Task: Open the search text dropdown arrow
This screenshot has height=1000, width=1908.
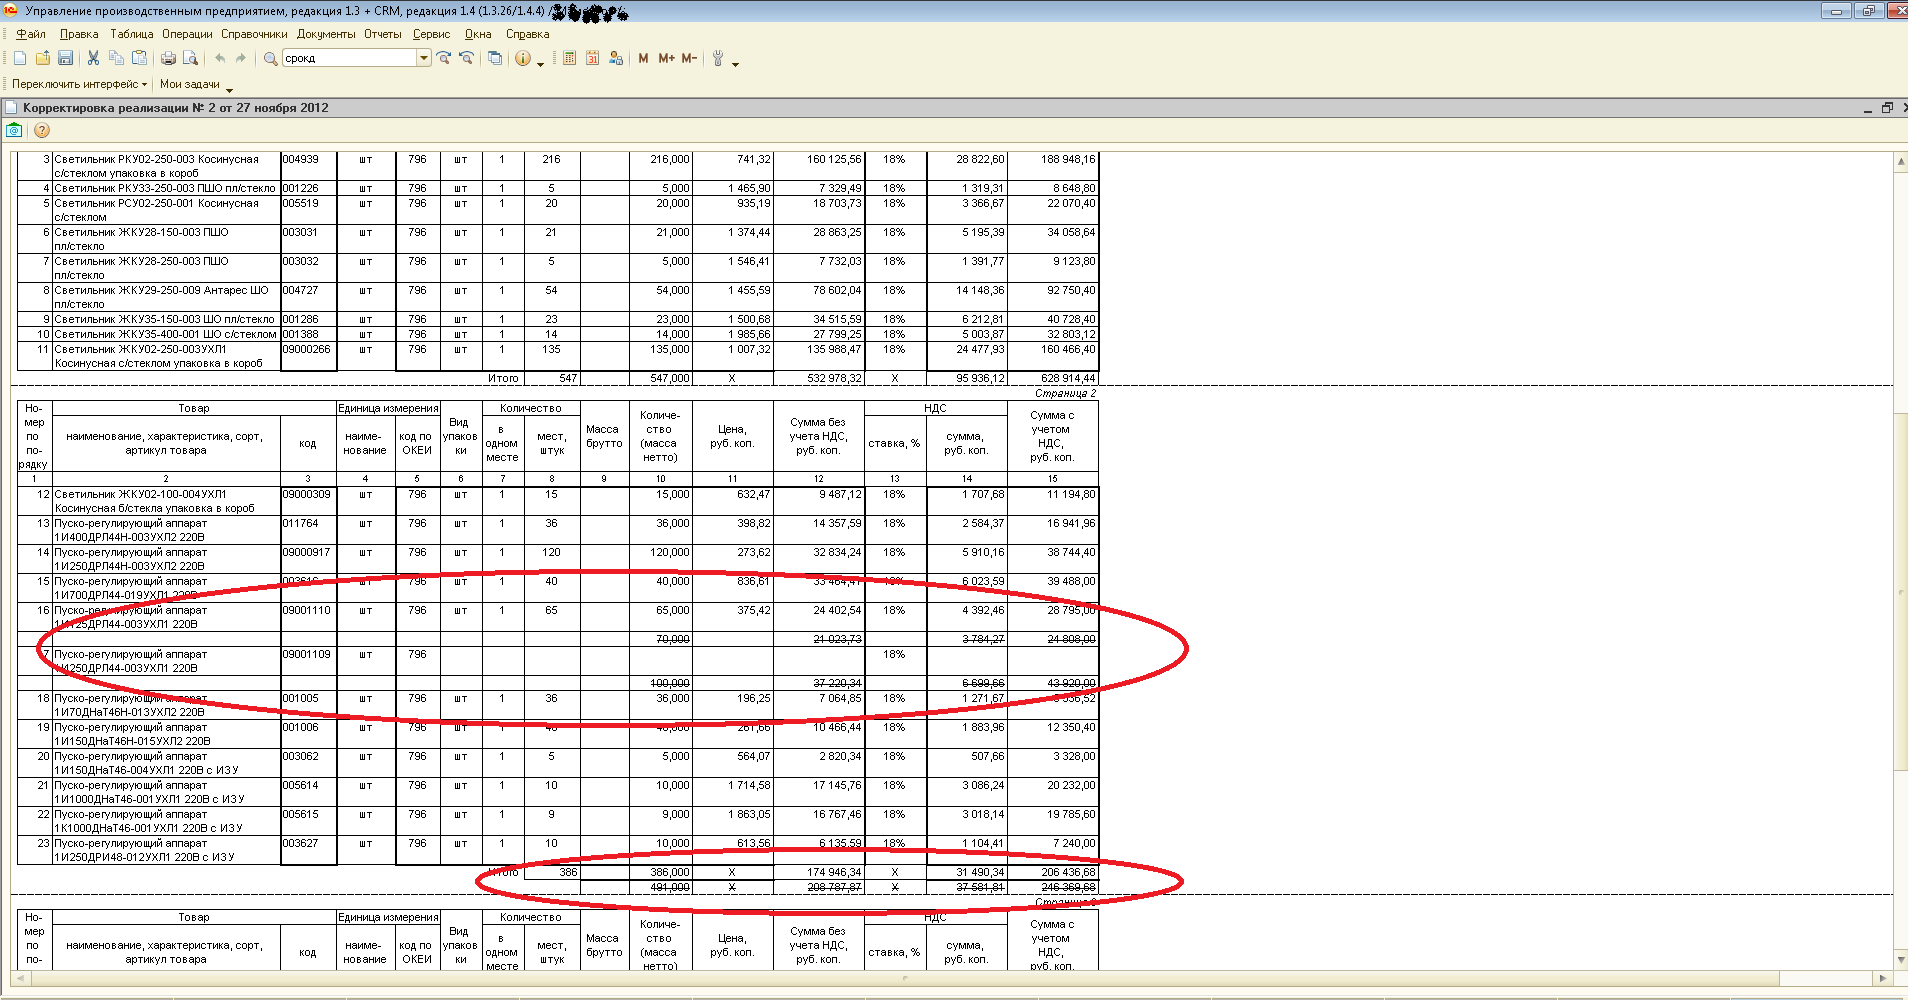Action: [x=424, y=58]
